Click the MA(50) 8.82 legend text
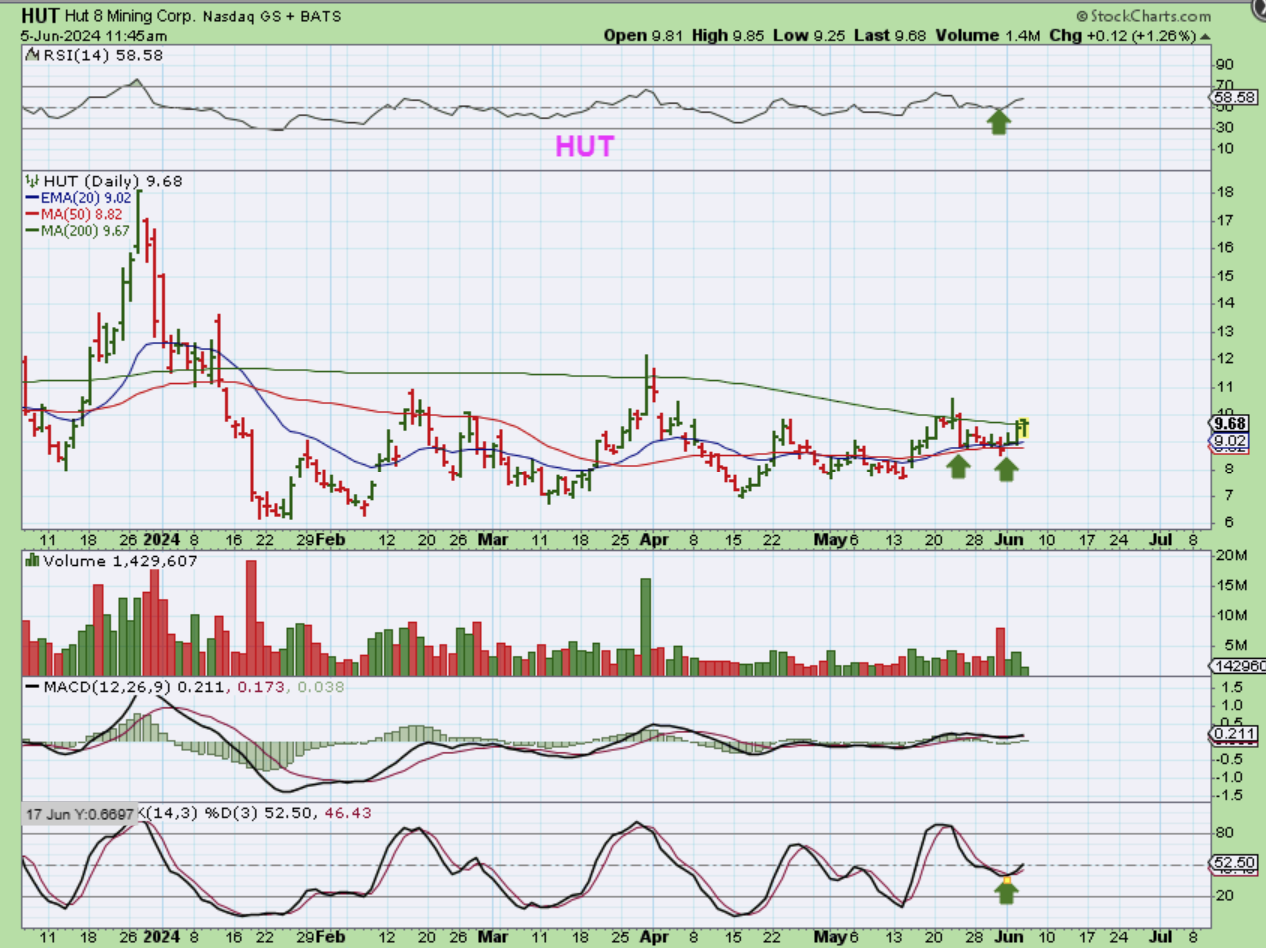 (83, 213)
